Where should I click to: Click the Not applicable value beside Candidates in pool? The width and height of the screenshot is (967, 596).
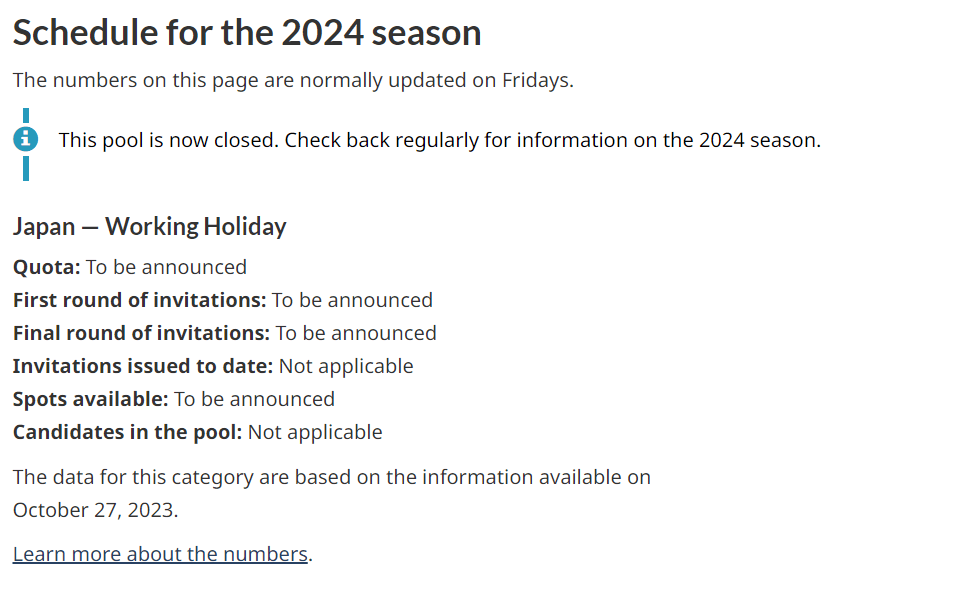315,432
